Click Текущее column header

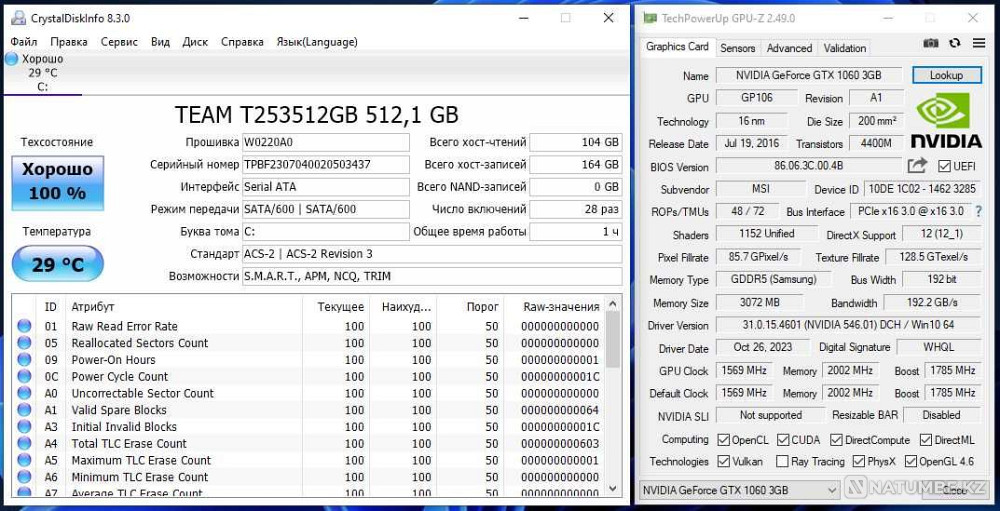point(334,307)
